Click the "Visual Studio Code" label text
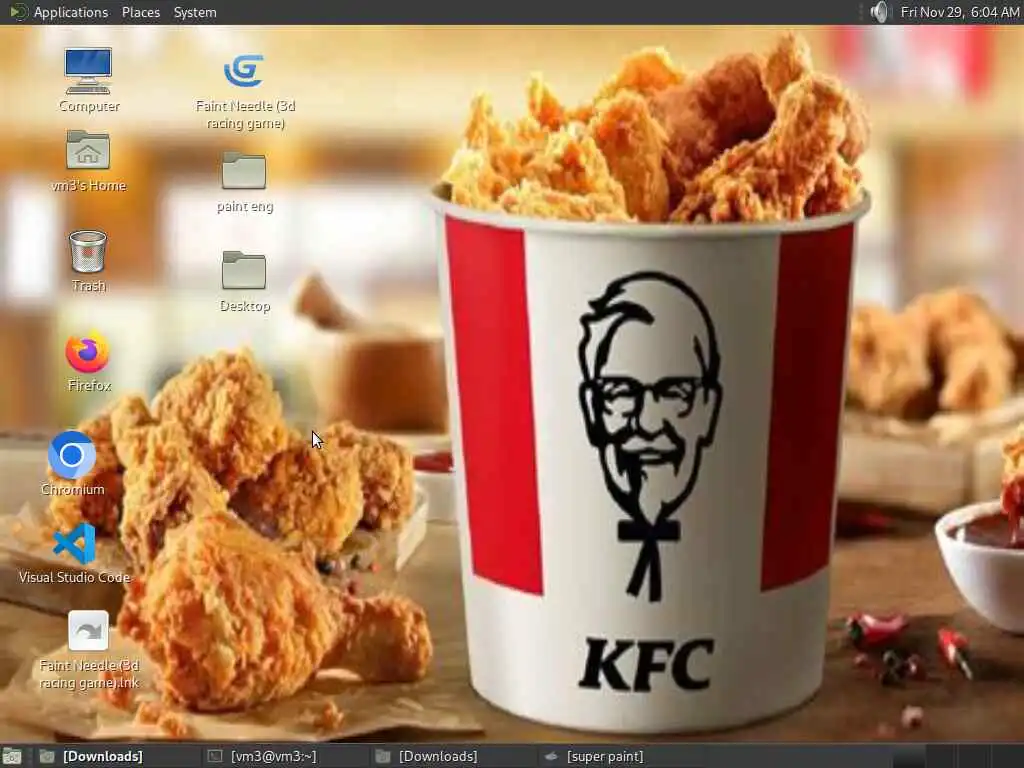Viewport: 1024px width, 768px height. coord(74,577)
